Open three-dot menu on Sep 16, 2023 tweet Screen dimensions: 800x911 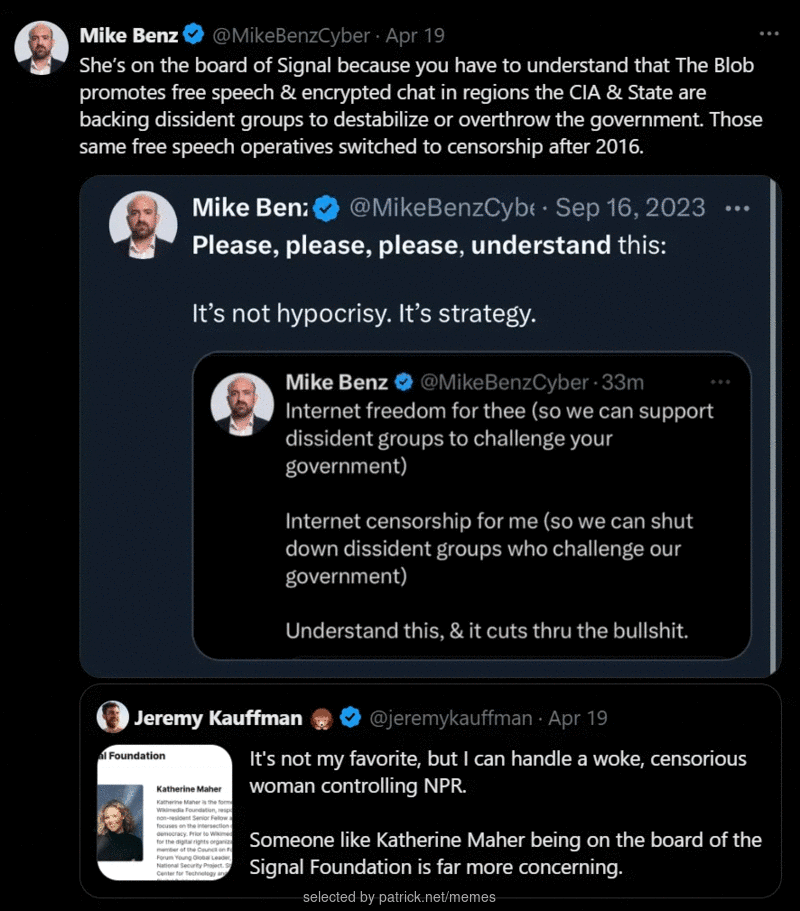click(737, 208)
